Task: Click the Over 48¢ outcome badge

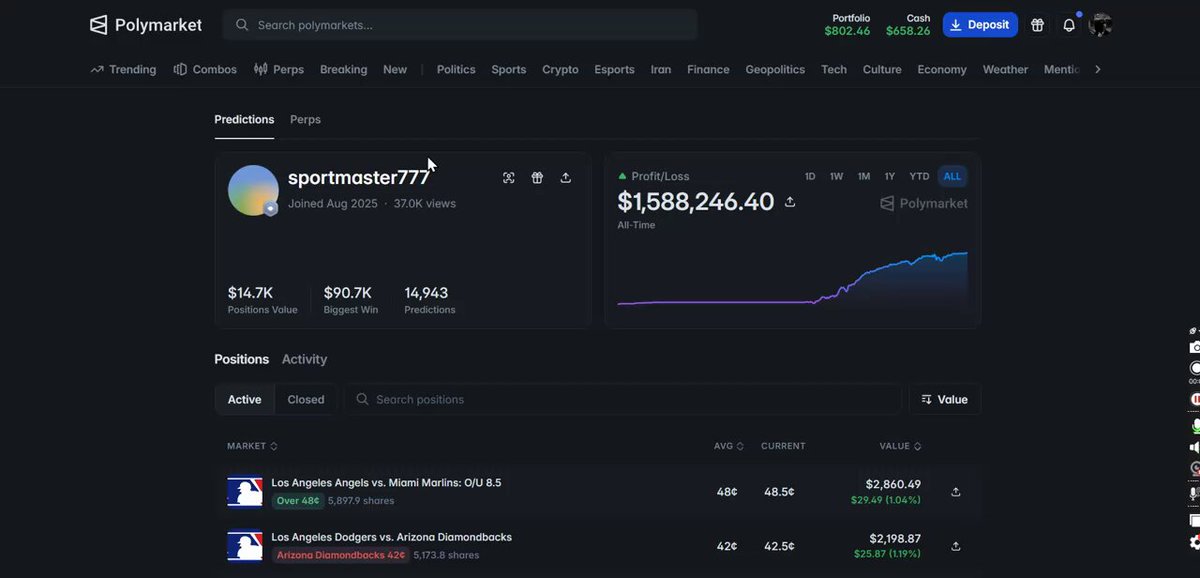Action: click(x=298, y=501)
